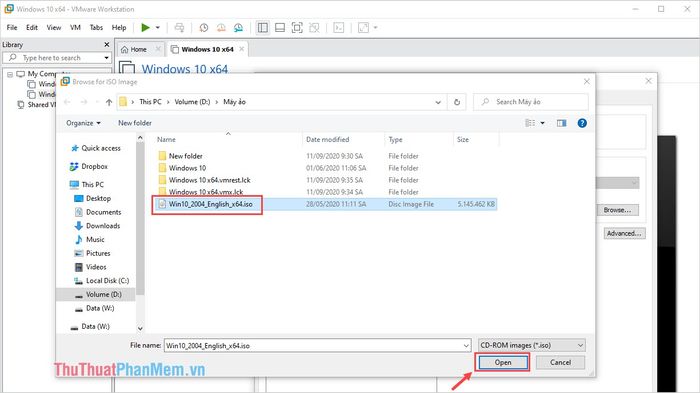Click the Browse... button in settings window
700x393 pixels.
pos(617,210)
